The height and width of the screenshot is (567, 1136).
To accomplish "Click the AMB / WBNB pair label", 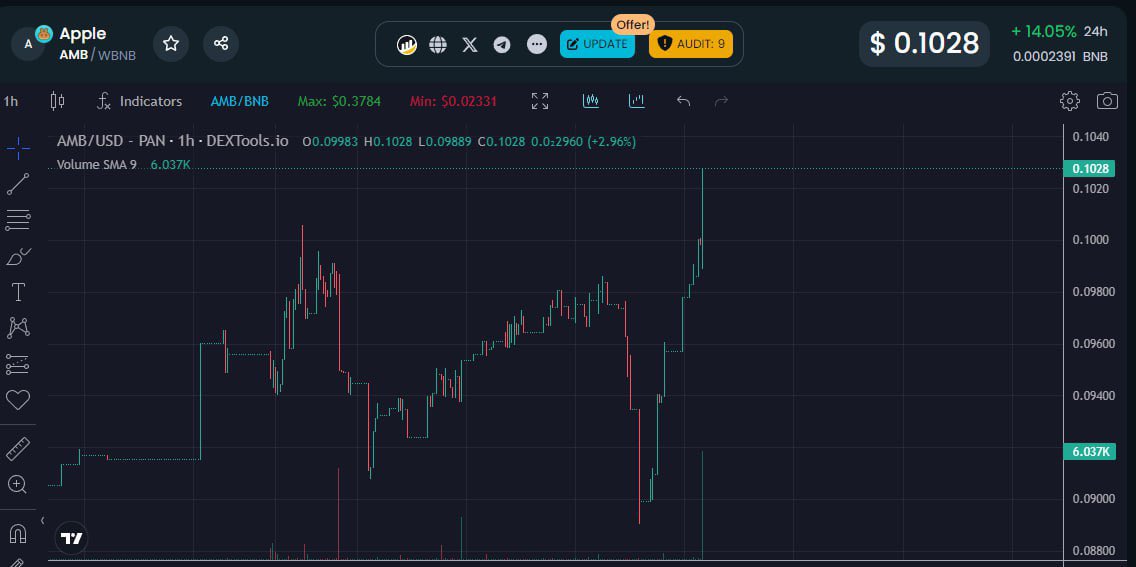I will [98, 55].
